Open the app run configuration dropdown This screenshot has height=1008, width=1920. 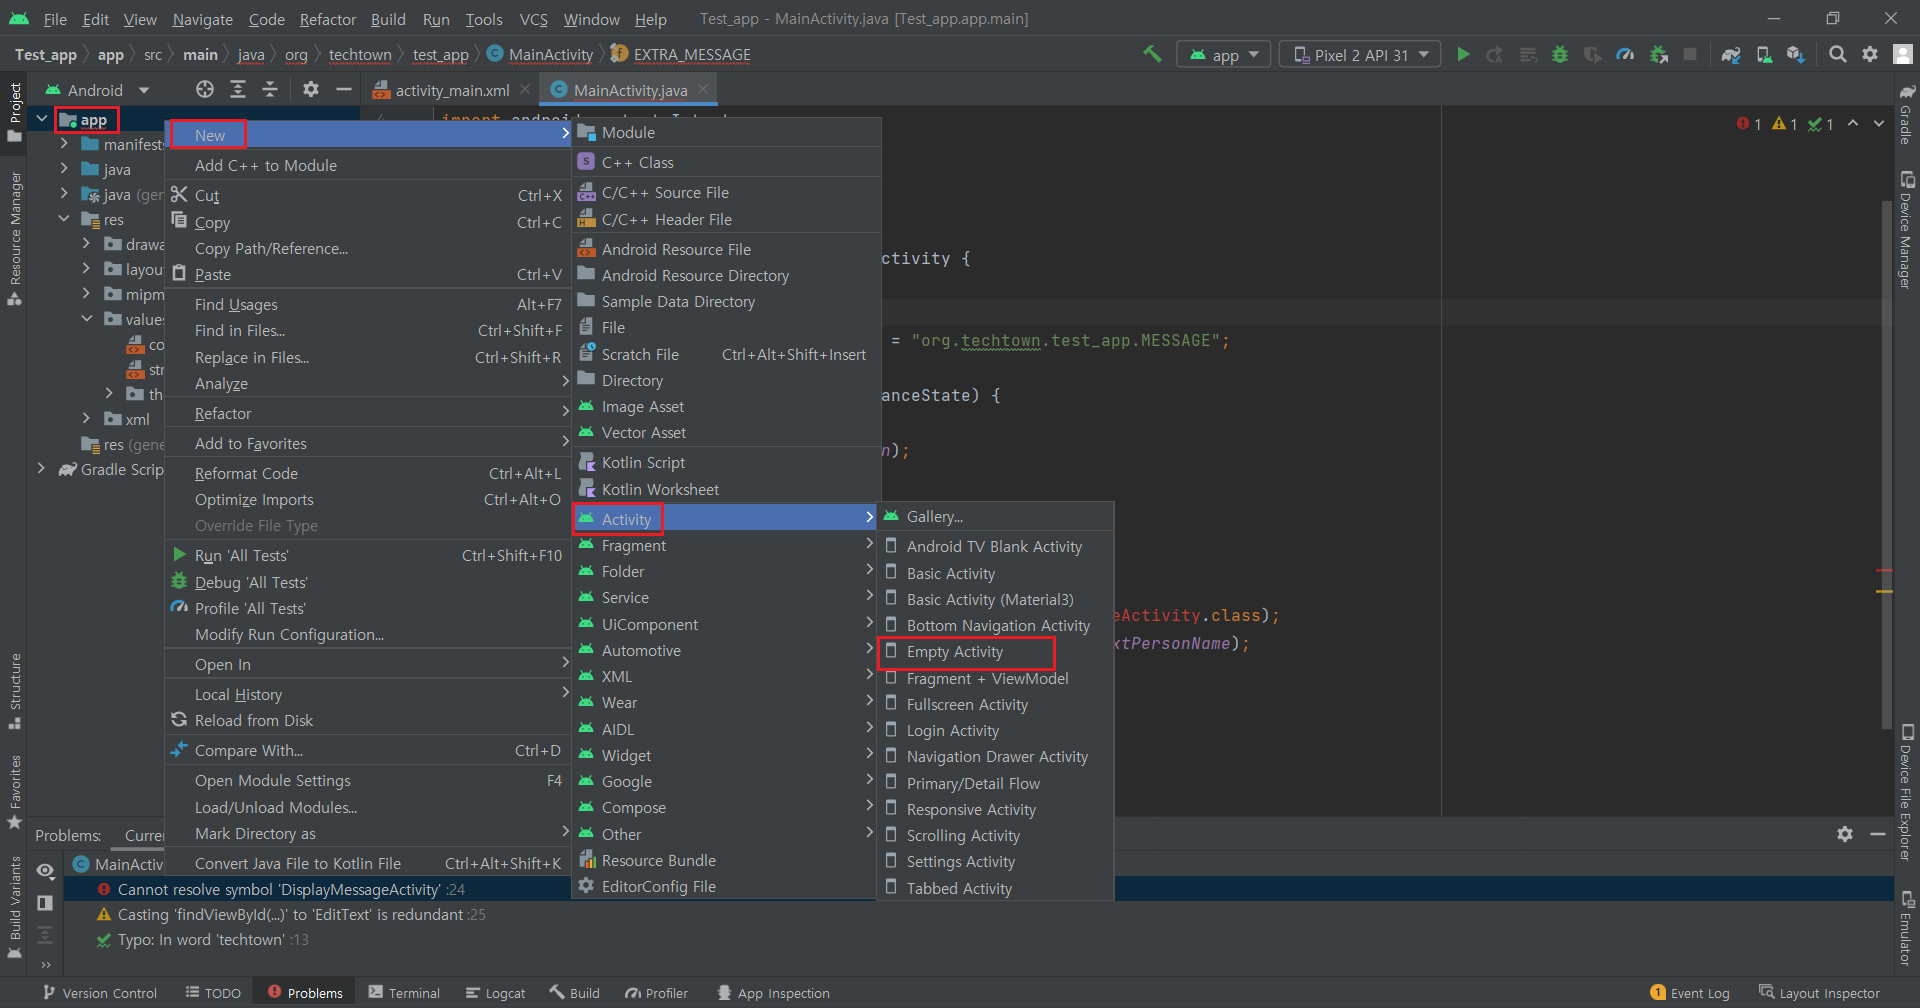point(1224,55)
